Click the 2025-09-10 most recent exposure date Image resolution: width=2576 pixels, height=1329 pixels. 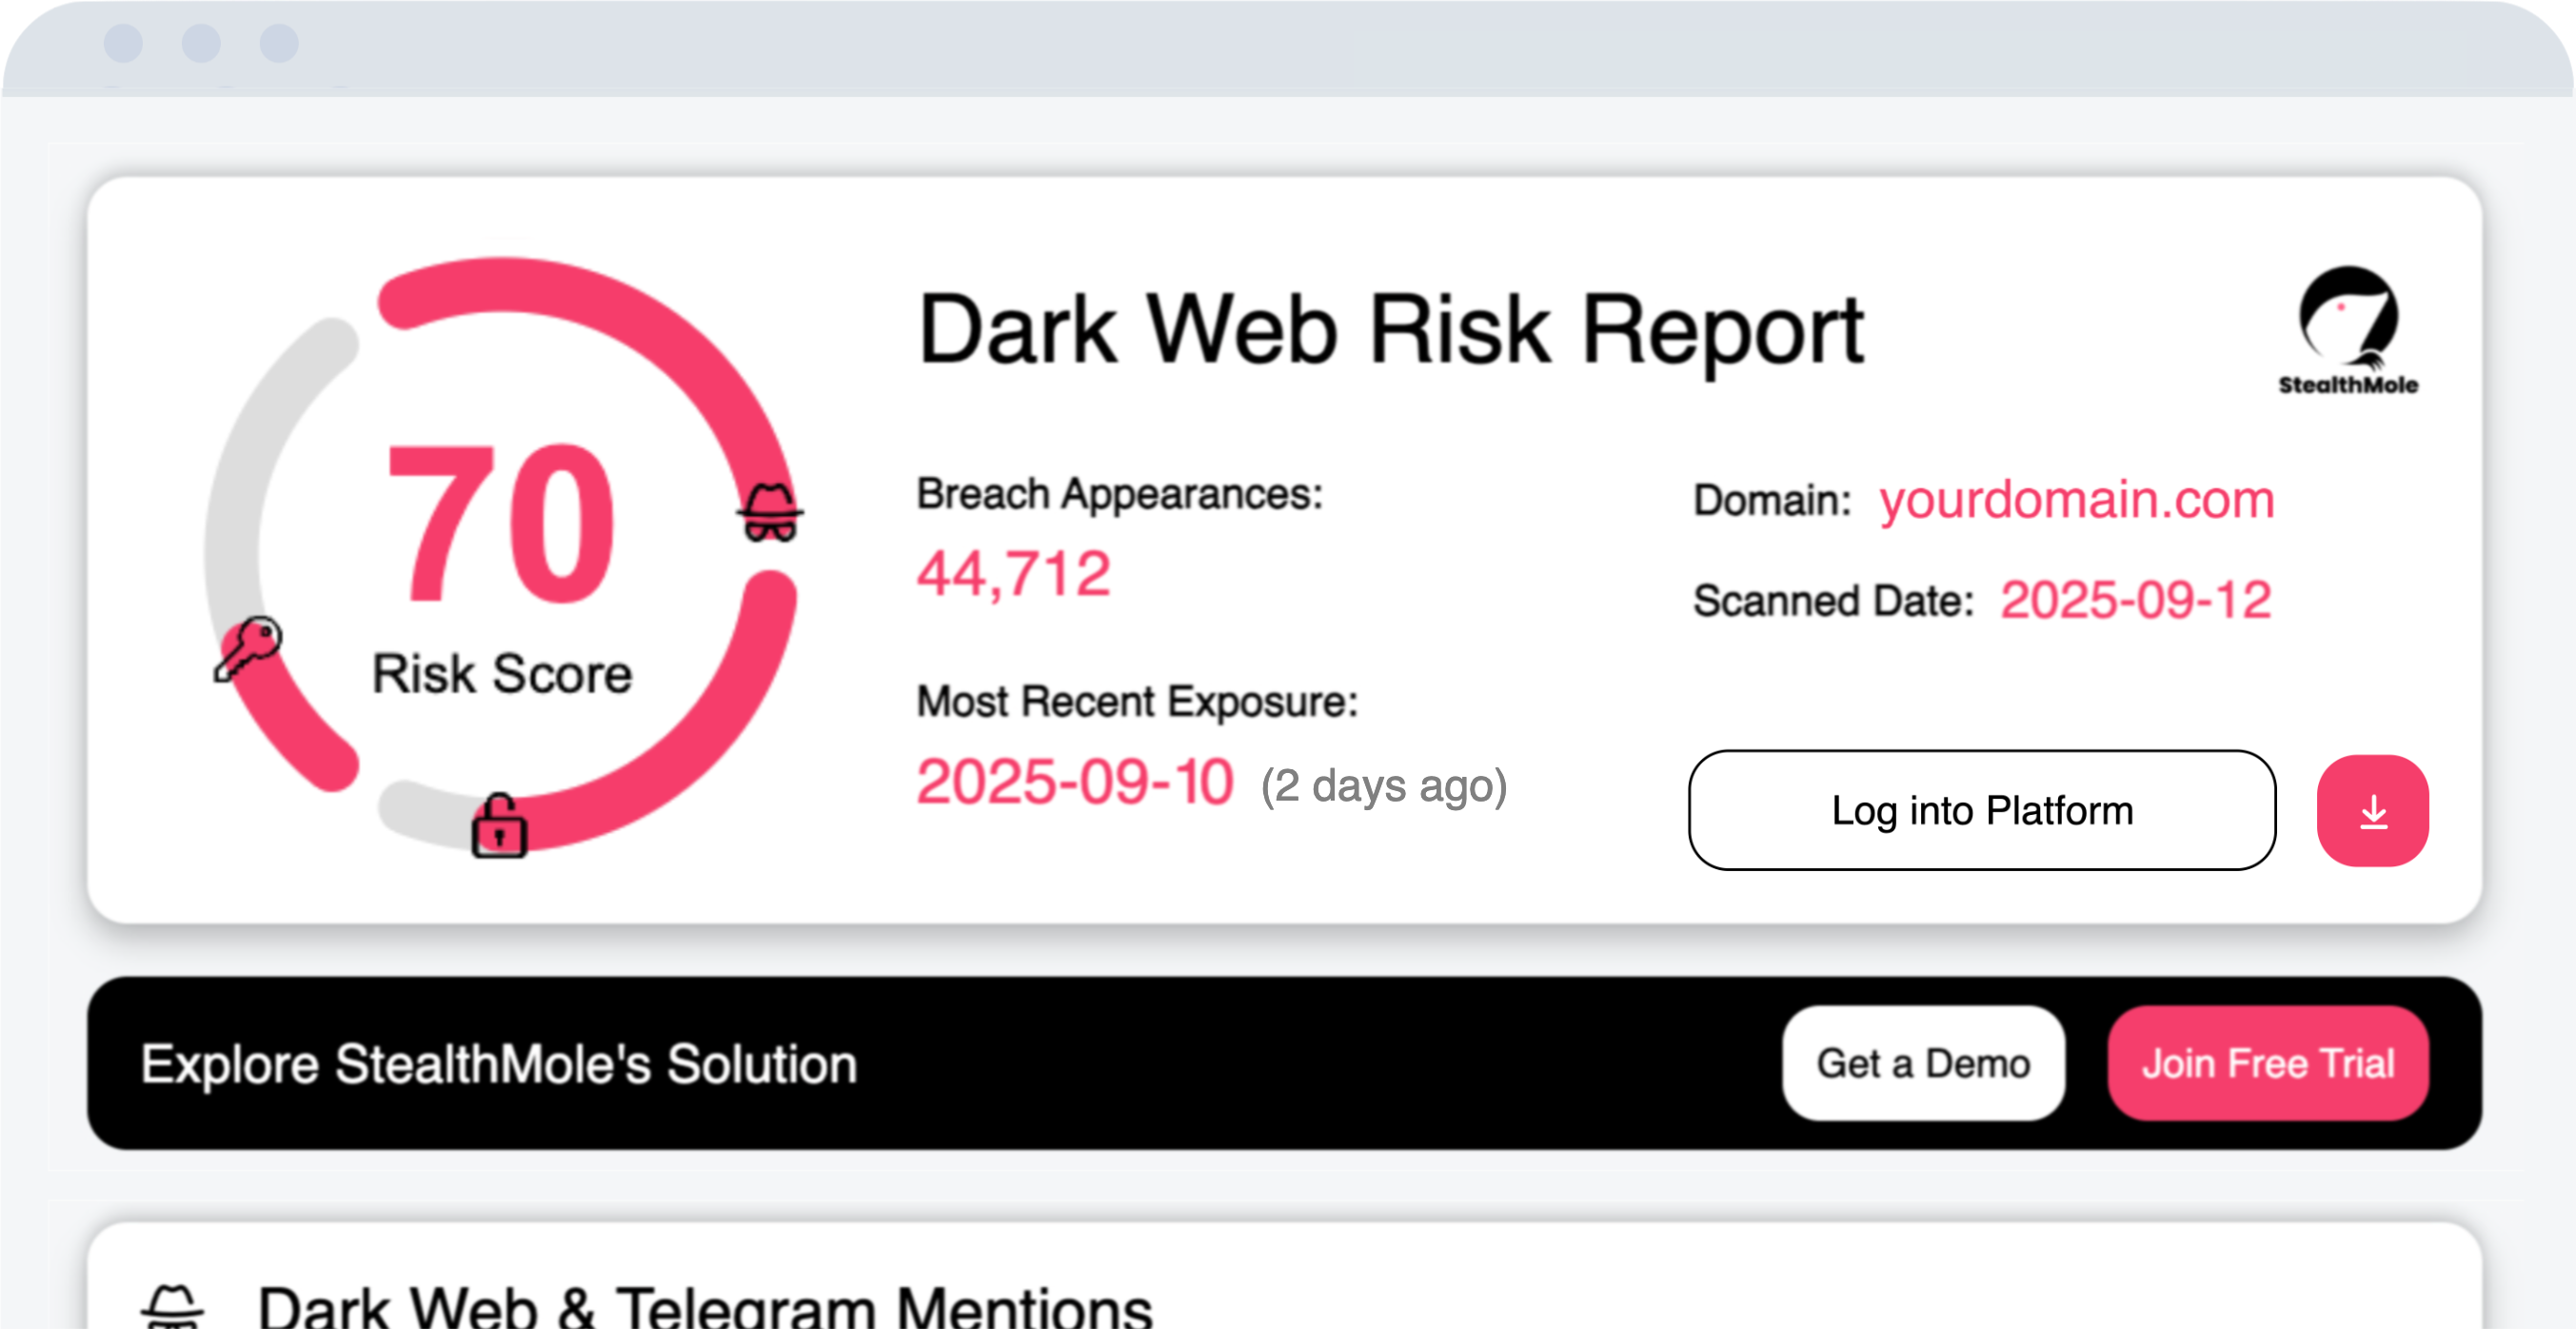click(x=1074, y=782)
